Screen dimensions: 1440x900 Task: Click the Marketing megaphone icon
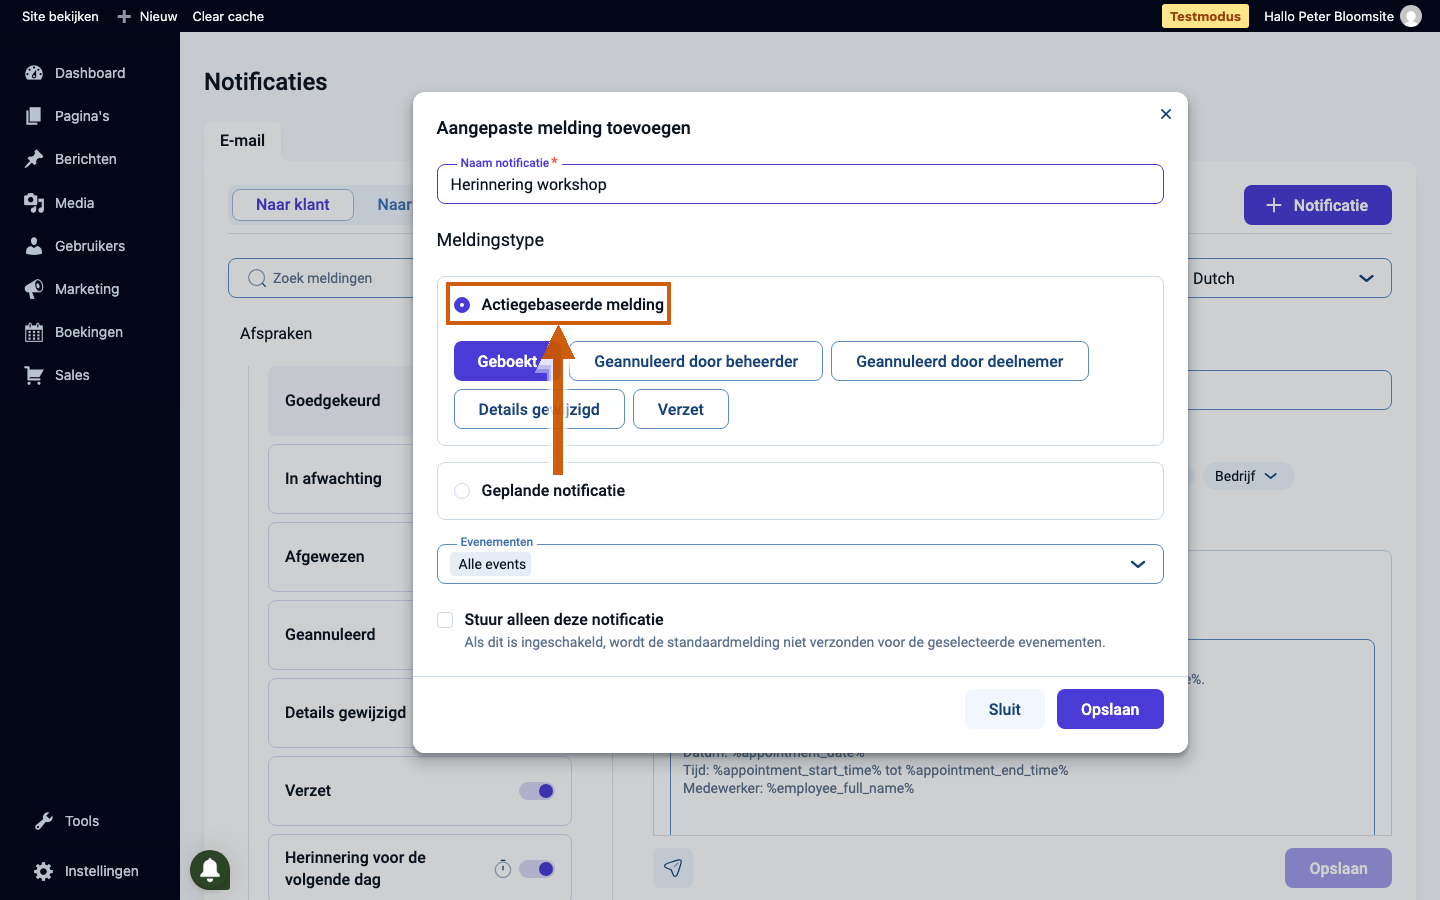click(x=34, y=289)
